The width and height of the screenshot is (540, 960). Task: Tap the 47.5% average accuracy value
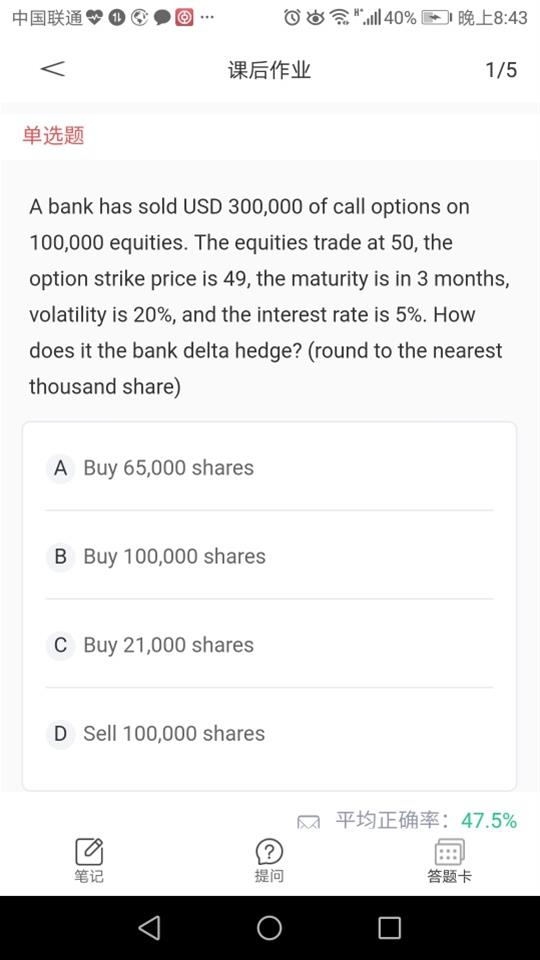click(489, 820)
